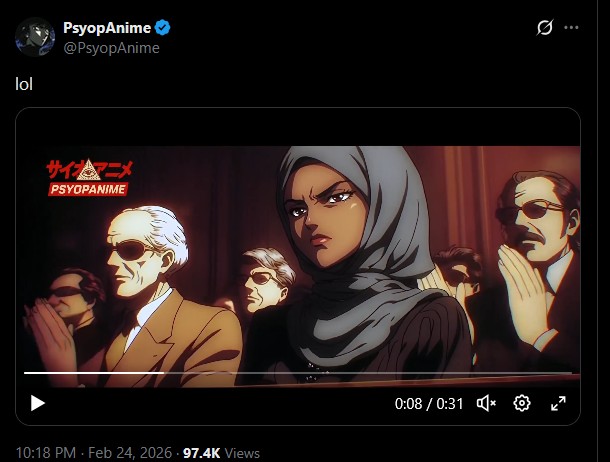Click the end of the played progress segment
The width and height of the screenshot is (610, 462).
pos(163,373)
